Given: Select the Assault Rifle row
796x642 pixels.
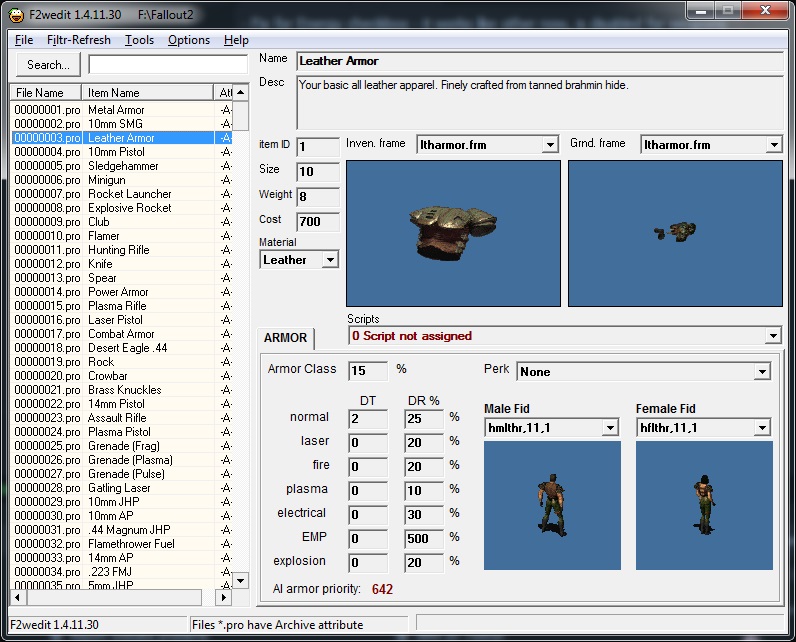Looking at the screenshot, I should point(122,418).
